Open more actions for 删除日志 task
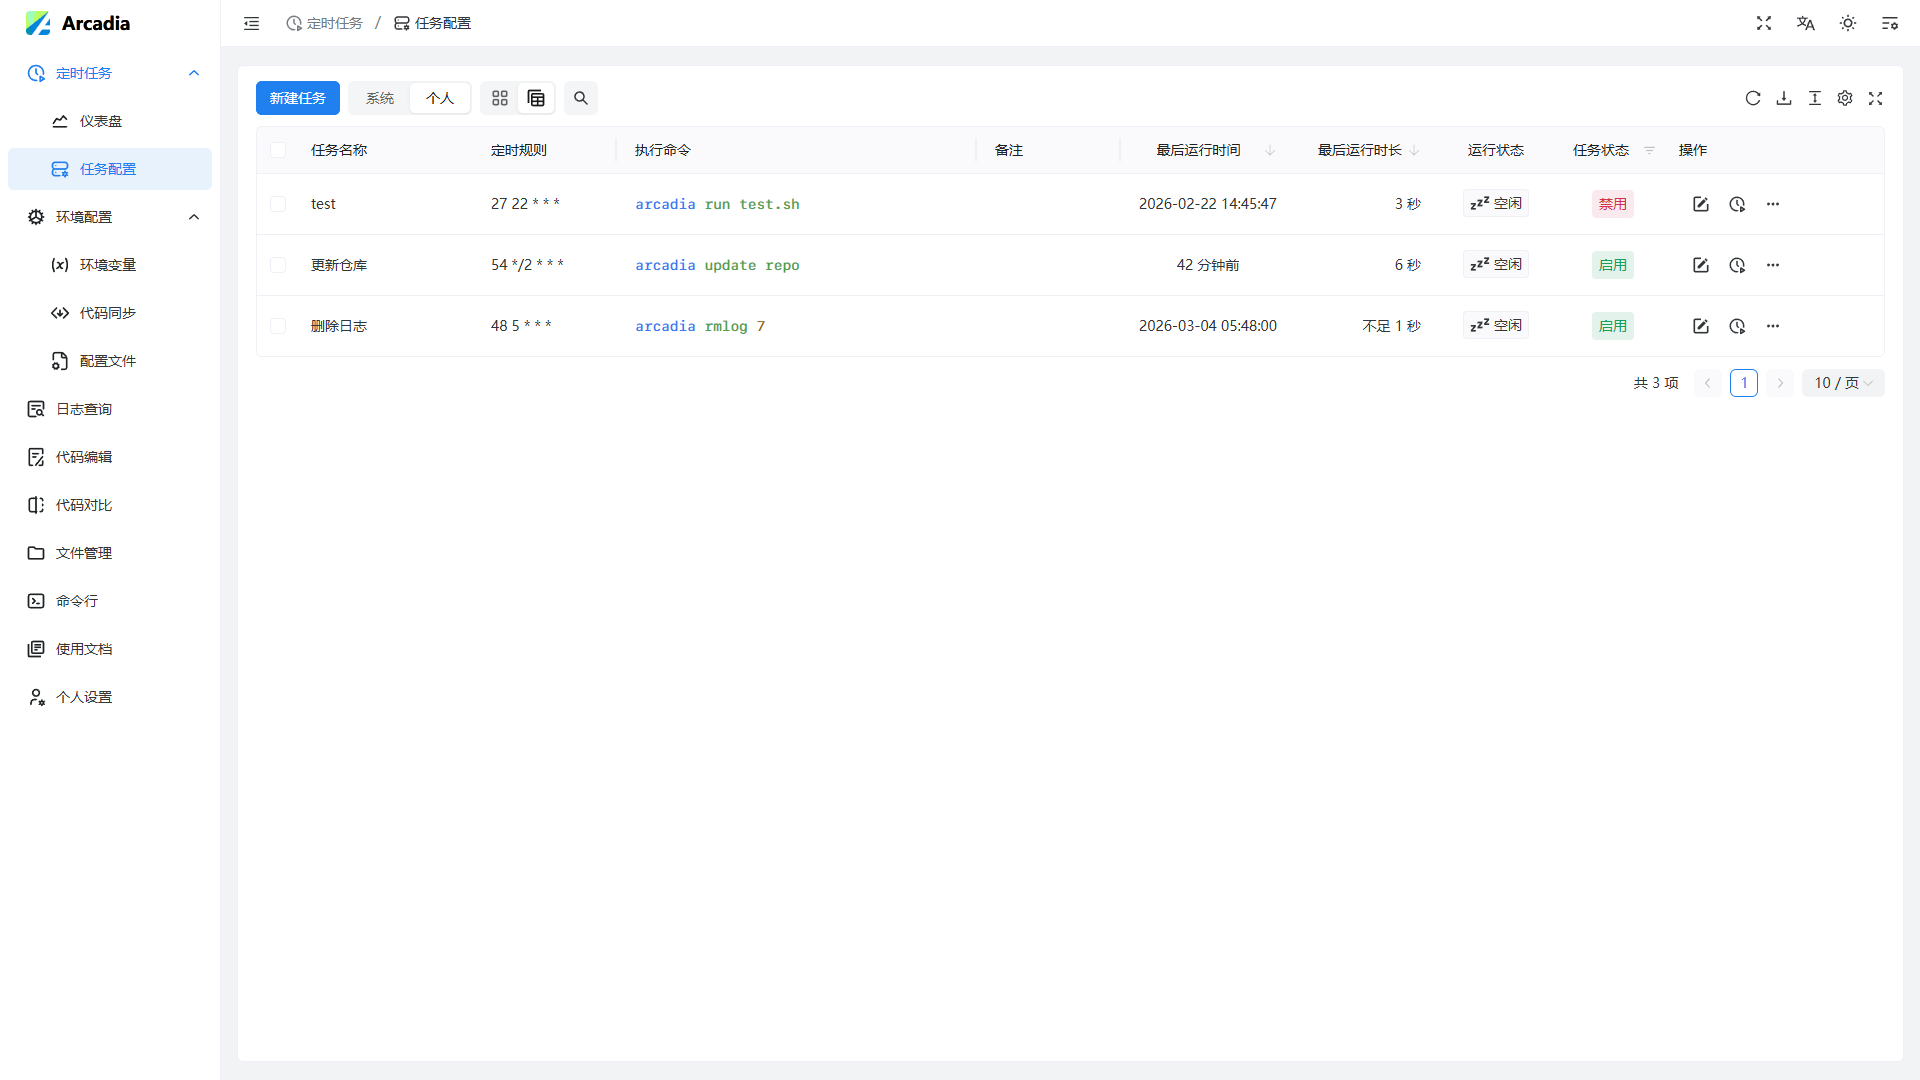 (1773, 326)
